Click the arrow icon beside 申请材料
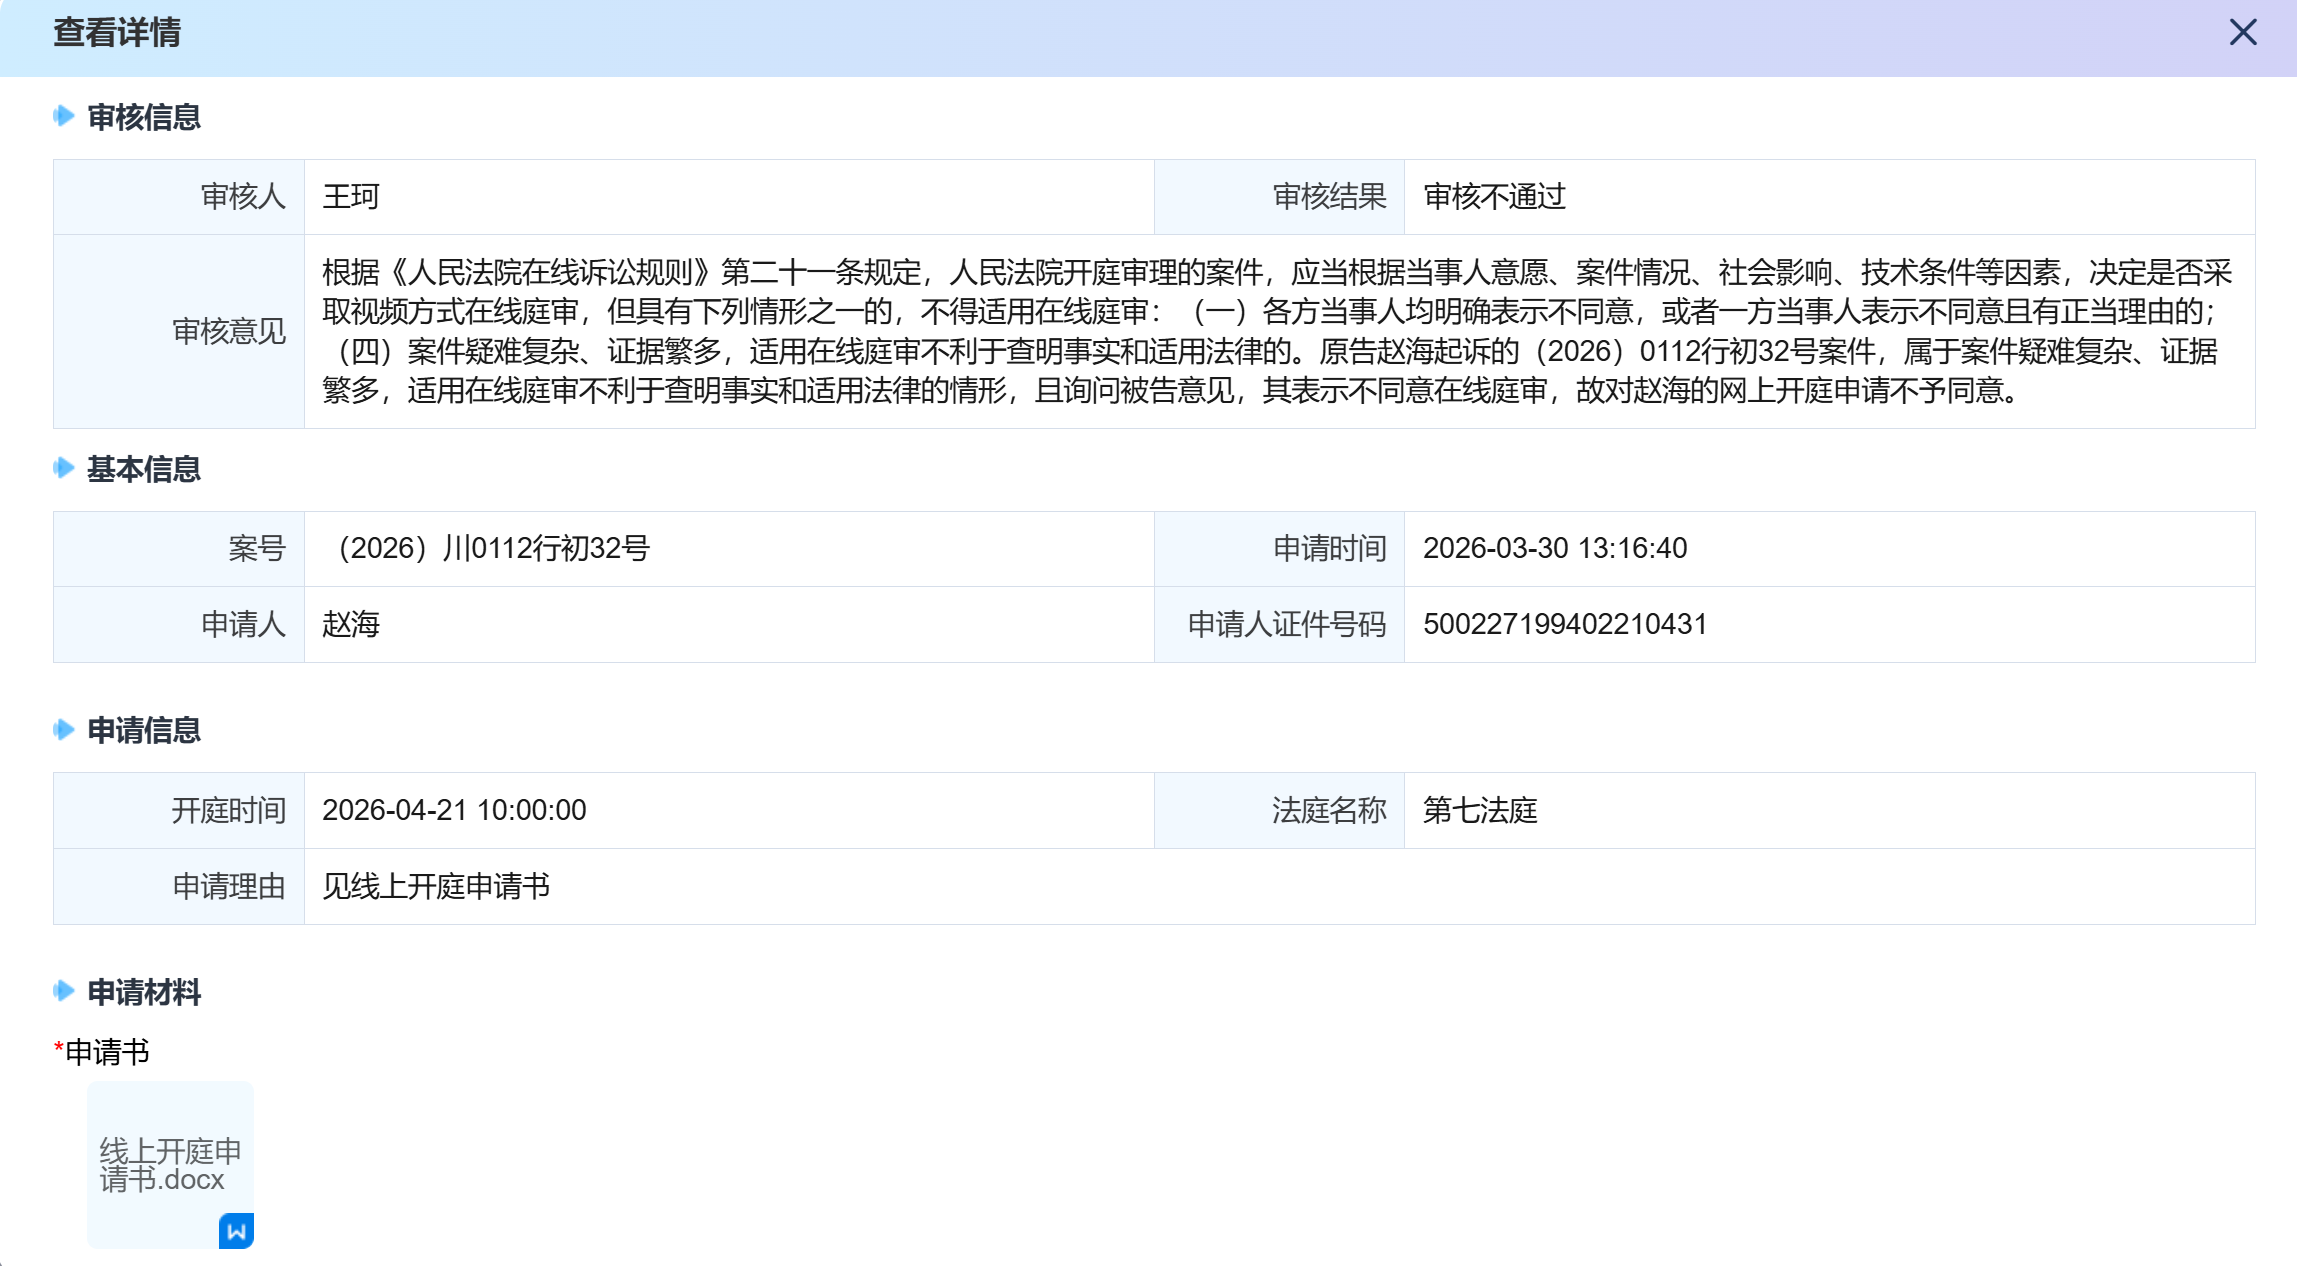The height and width of the screenshot is (1266, 2297). (64, 991)
